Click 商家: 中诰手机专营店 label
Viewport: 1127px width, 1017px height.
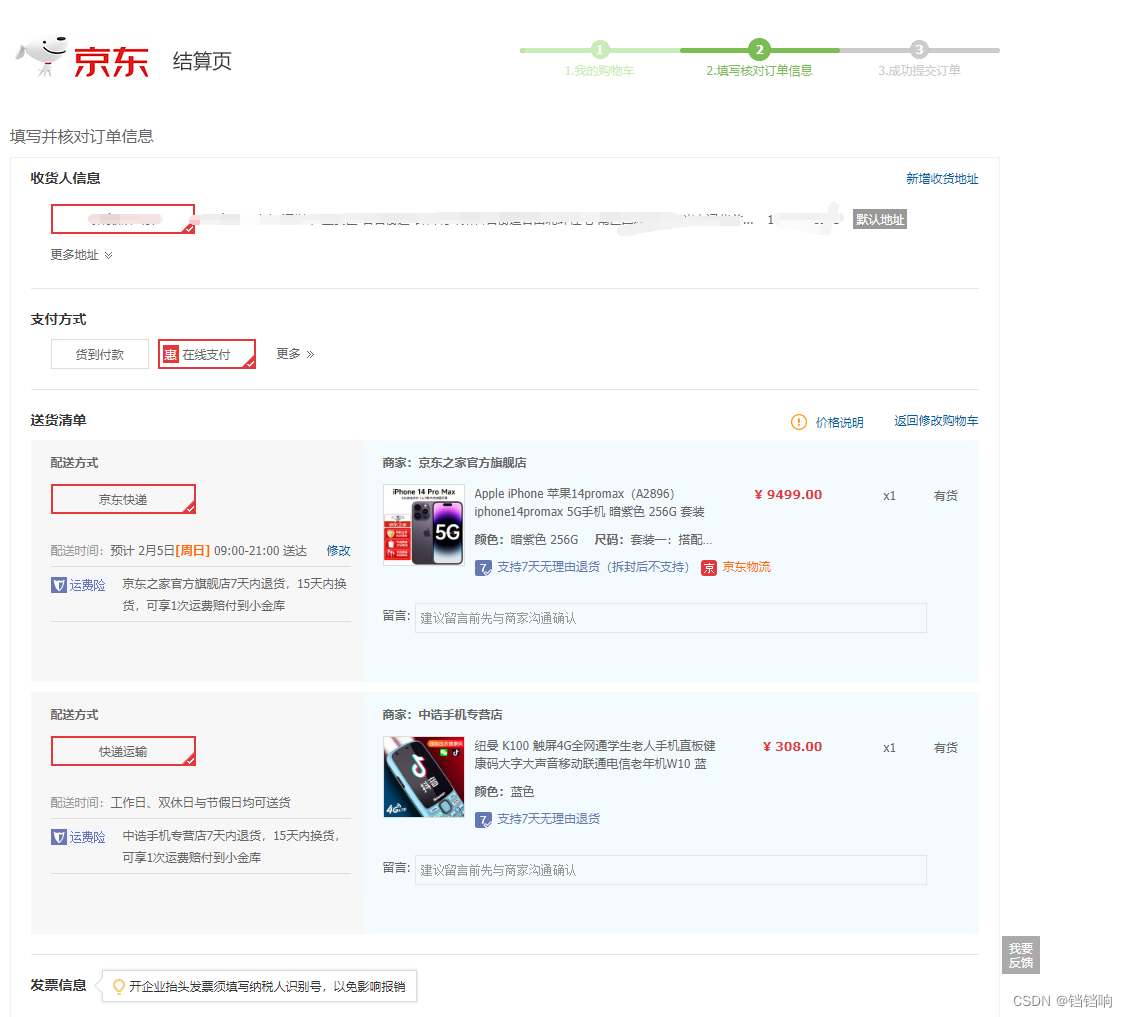(442, 715)
